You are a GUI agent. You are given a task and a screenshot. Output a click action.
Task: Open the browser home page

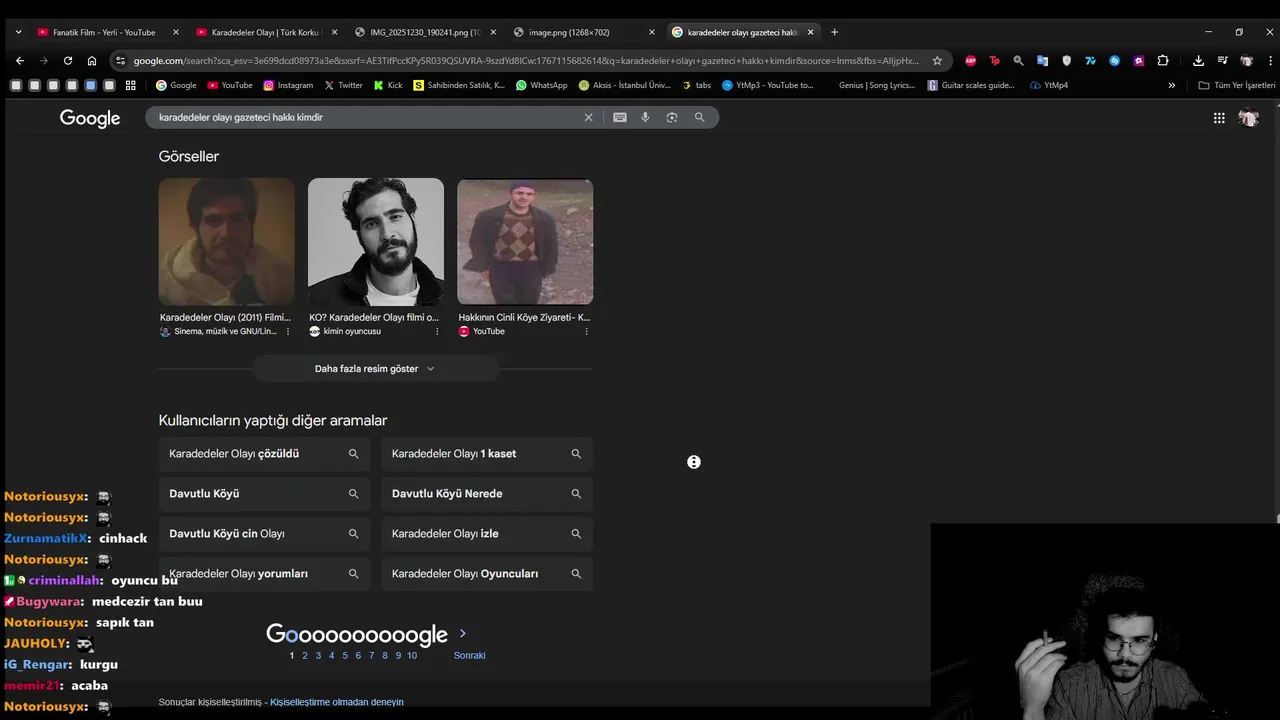(x=92, y=60)
